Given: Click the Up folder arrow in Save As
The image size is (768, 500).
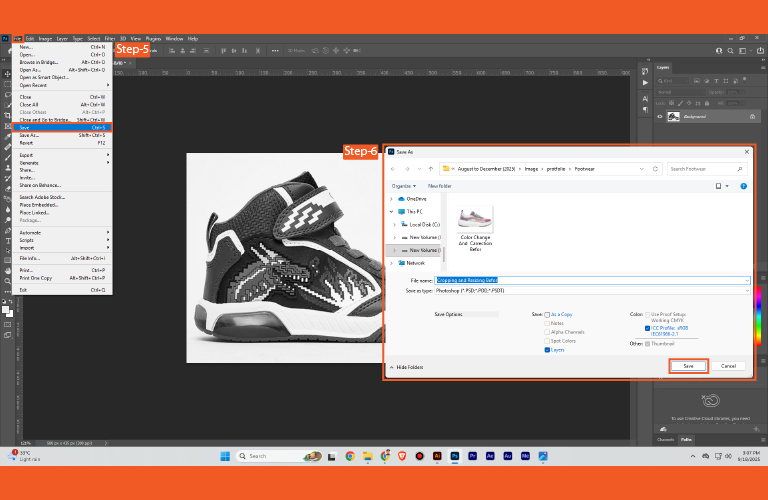Looking at the screenshot, I should coord(431,169).
